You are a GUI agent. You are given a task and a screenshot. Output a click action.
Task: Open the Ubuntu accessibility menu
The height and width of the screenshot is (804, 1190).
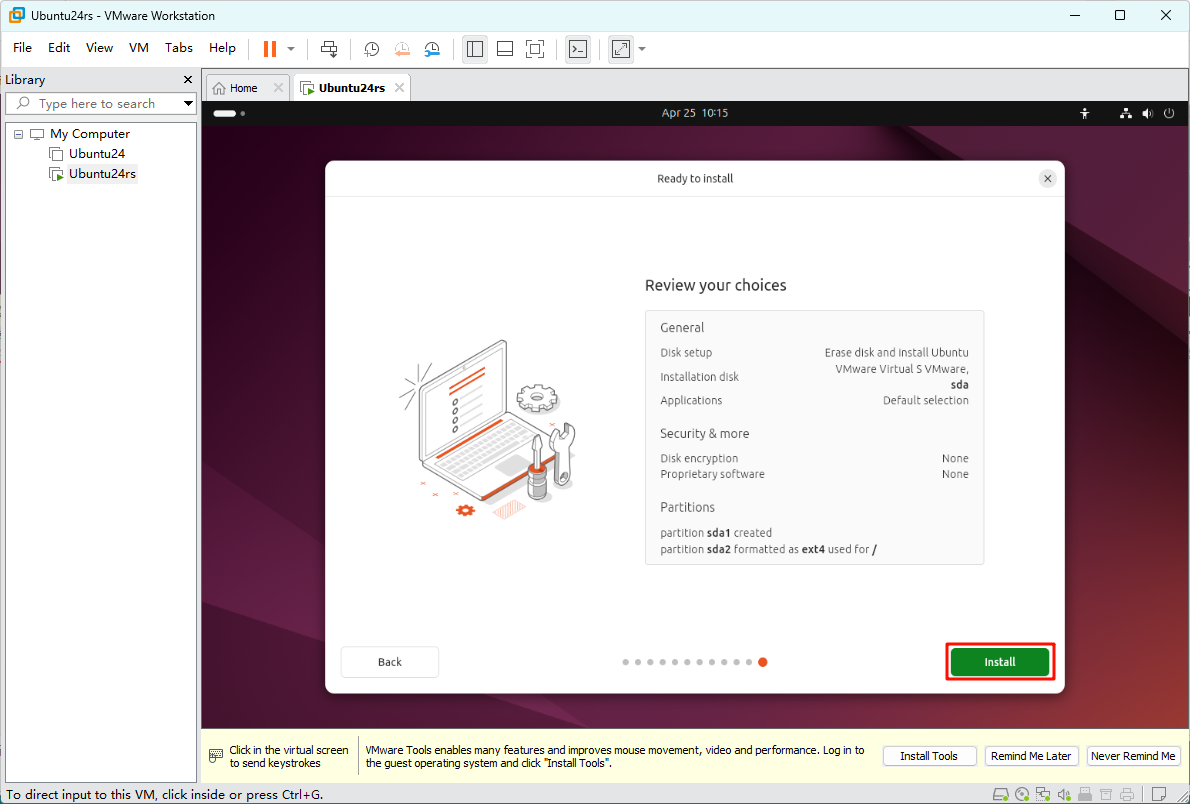tap(1085, 113)
